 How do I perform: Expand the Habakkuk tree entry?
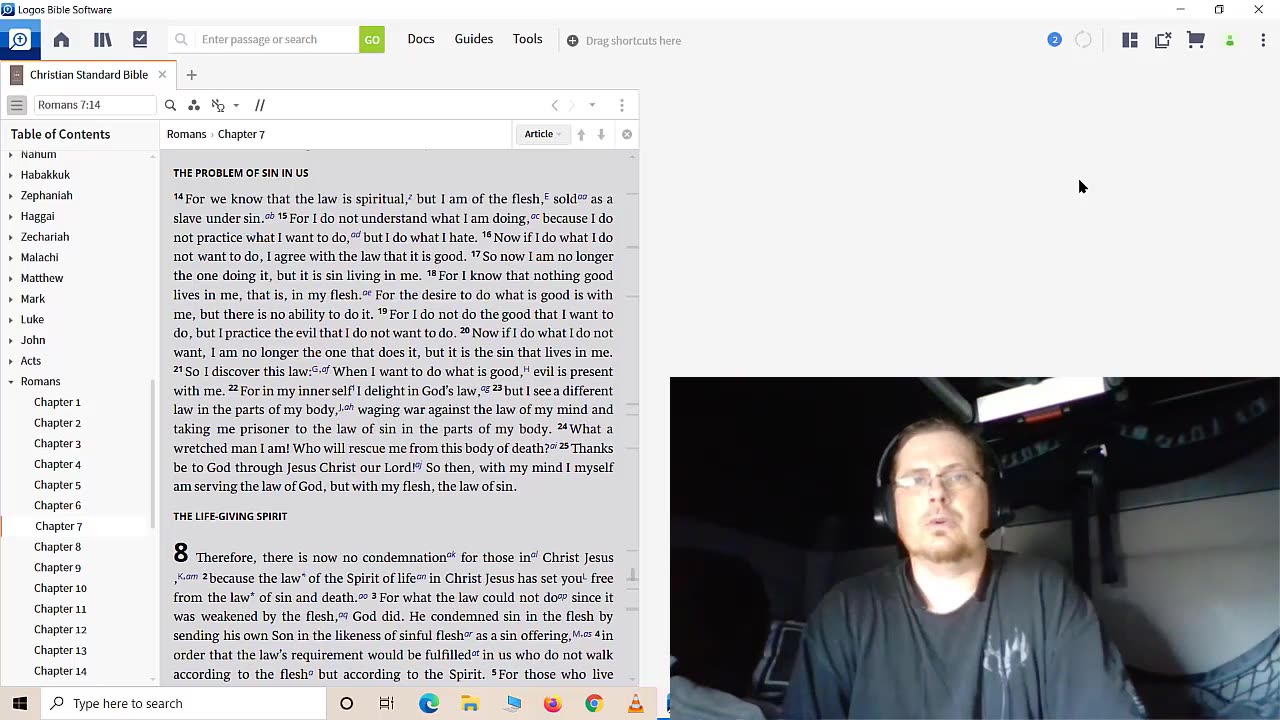(x=11, y=175)
